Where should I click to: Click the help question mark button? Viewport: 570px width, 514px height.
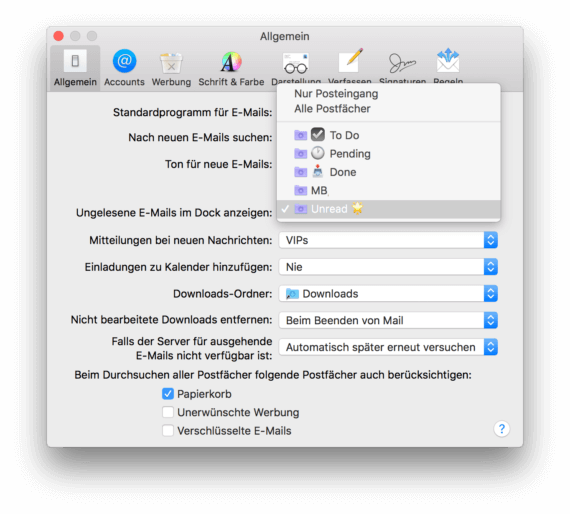[x=502, y=429]
